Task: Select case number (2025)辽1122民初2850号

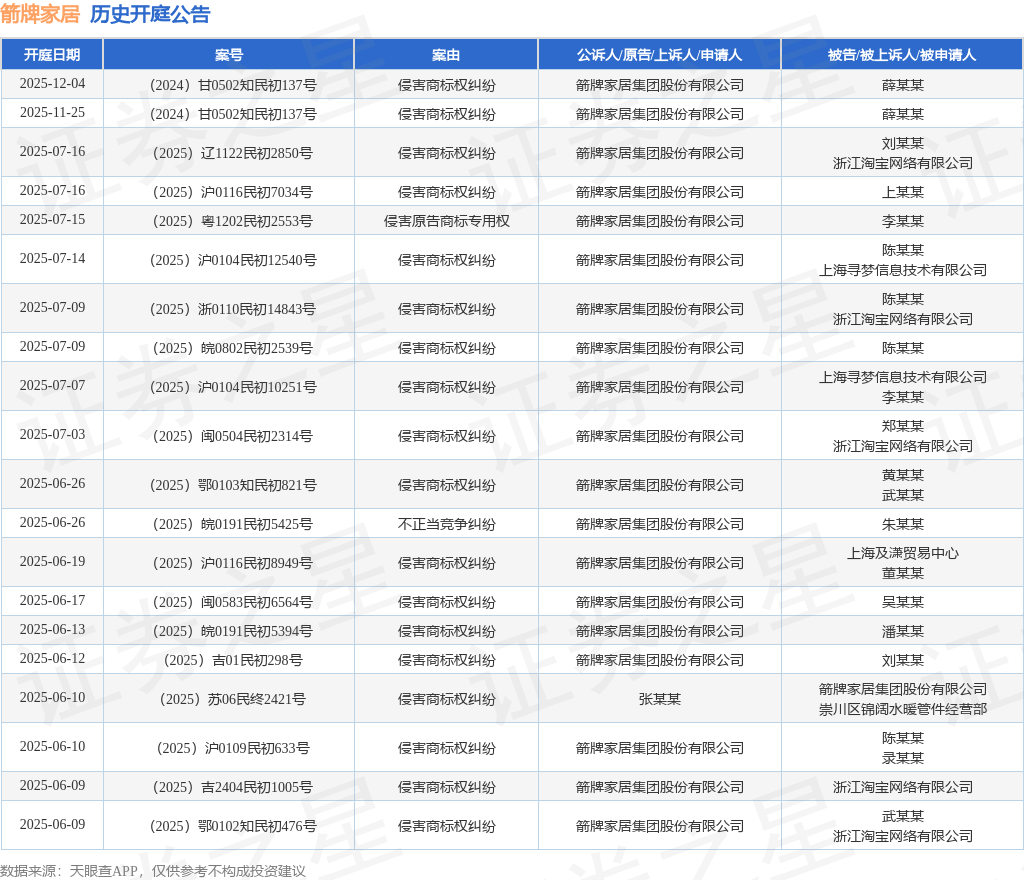Action: 232,153
